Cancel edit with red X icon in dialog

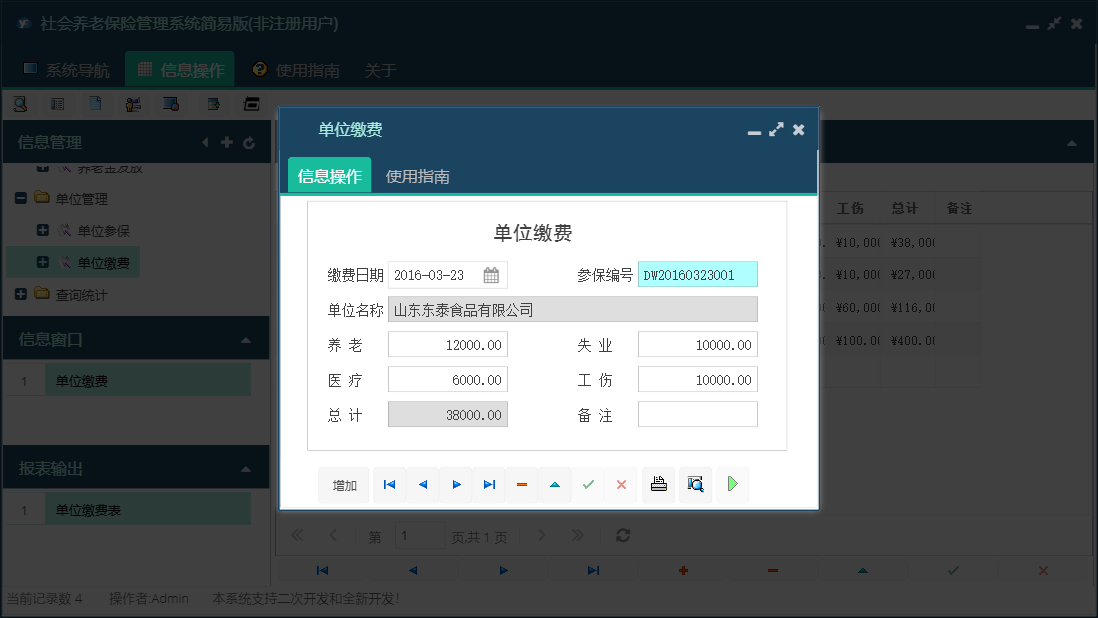pyautogui.click(x=620, y=484)
